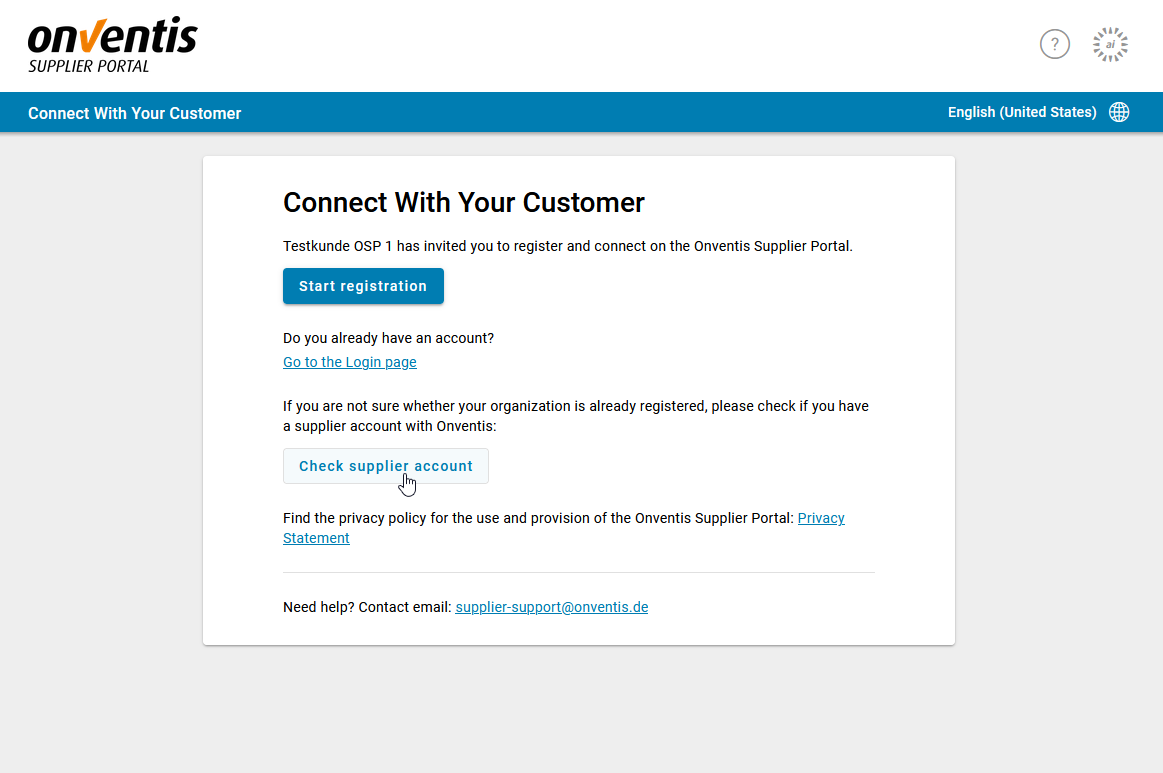The height and width of the screenshot is (773, 1163).
Task: Select the orange-accented Onventis wordmark
Action: click(112, 38)
